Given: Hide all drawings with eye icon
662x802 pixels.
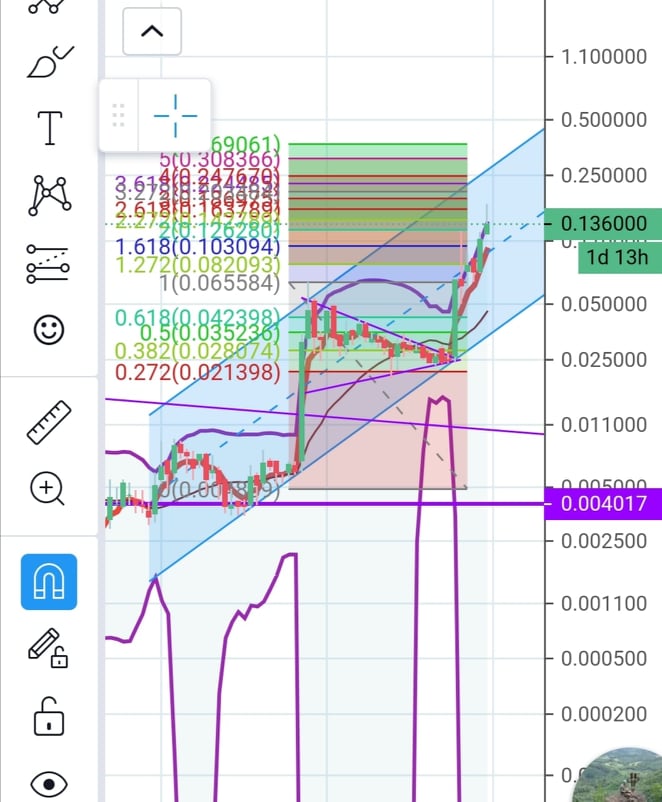Looking at the screenshot, I should pyautogui.click(x=49, y=782).
